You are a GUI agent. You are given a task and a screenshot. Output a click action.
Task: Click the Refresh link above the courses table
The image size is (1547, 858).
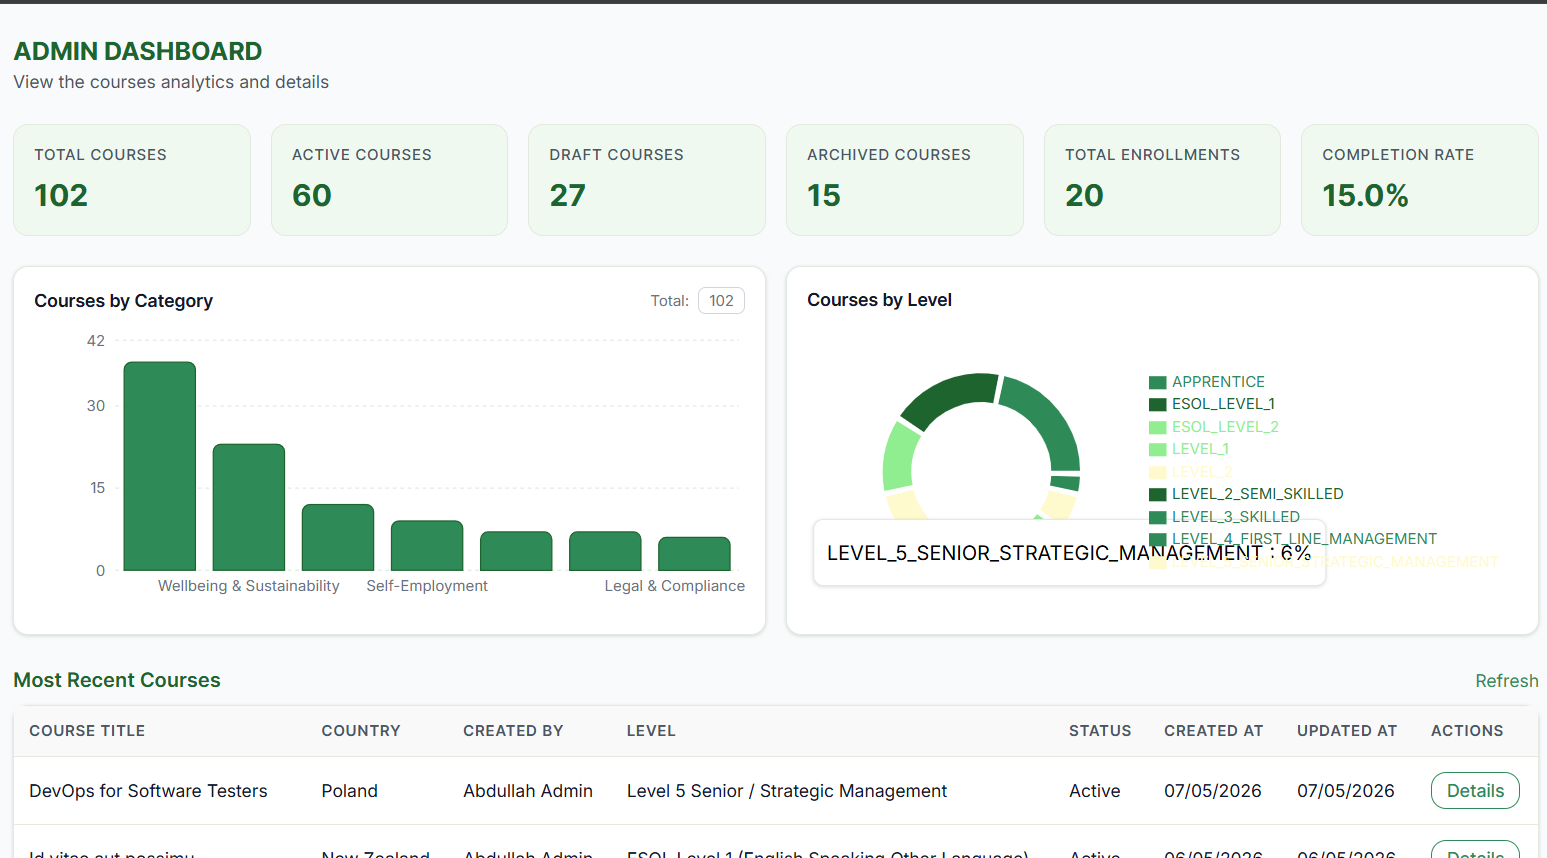[x=1506, y=680]
